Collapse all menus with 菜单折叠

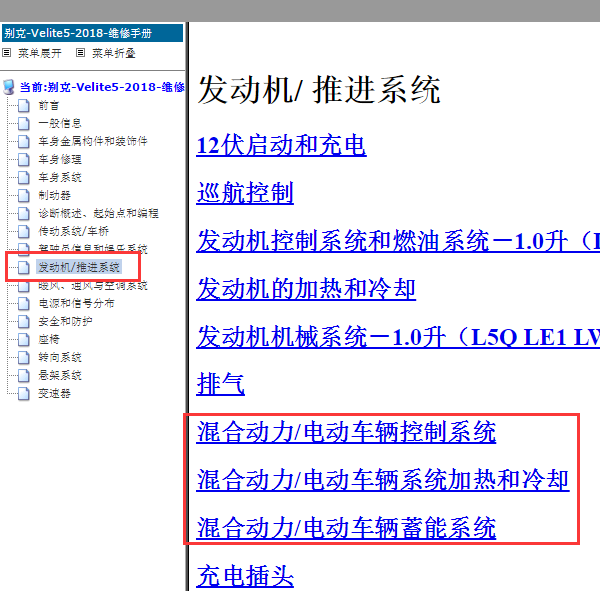114,53
